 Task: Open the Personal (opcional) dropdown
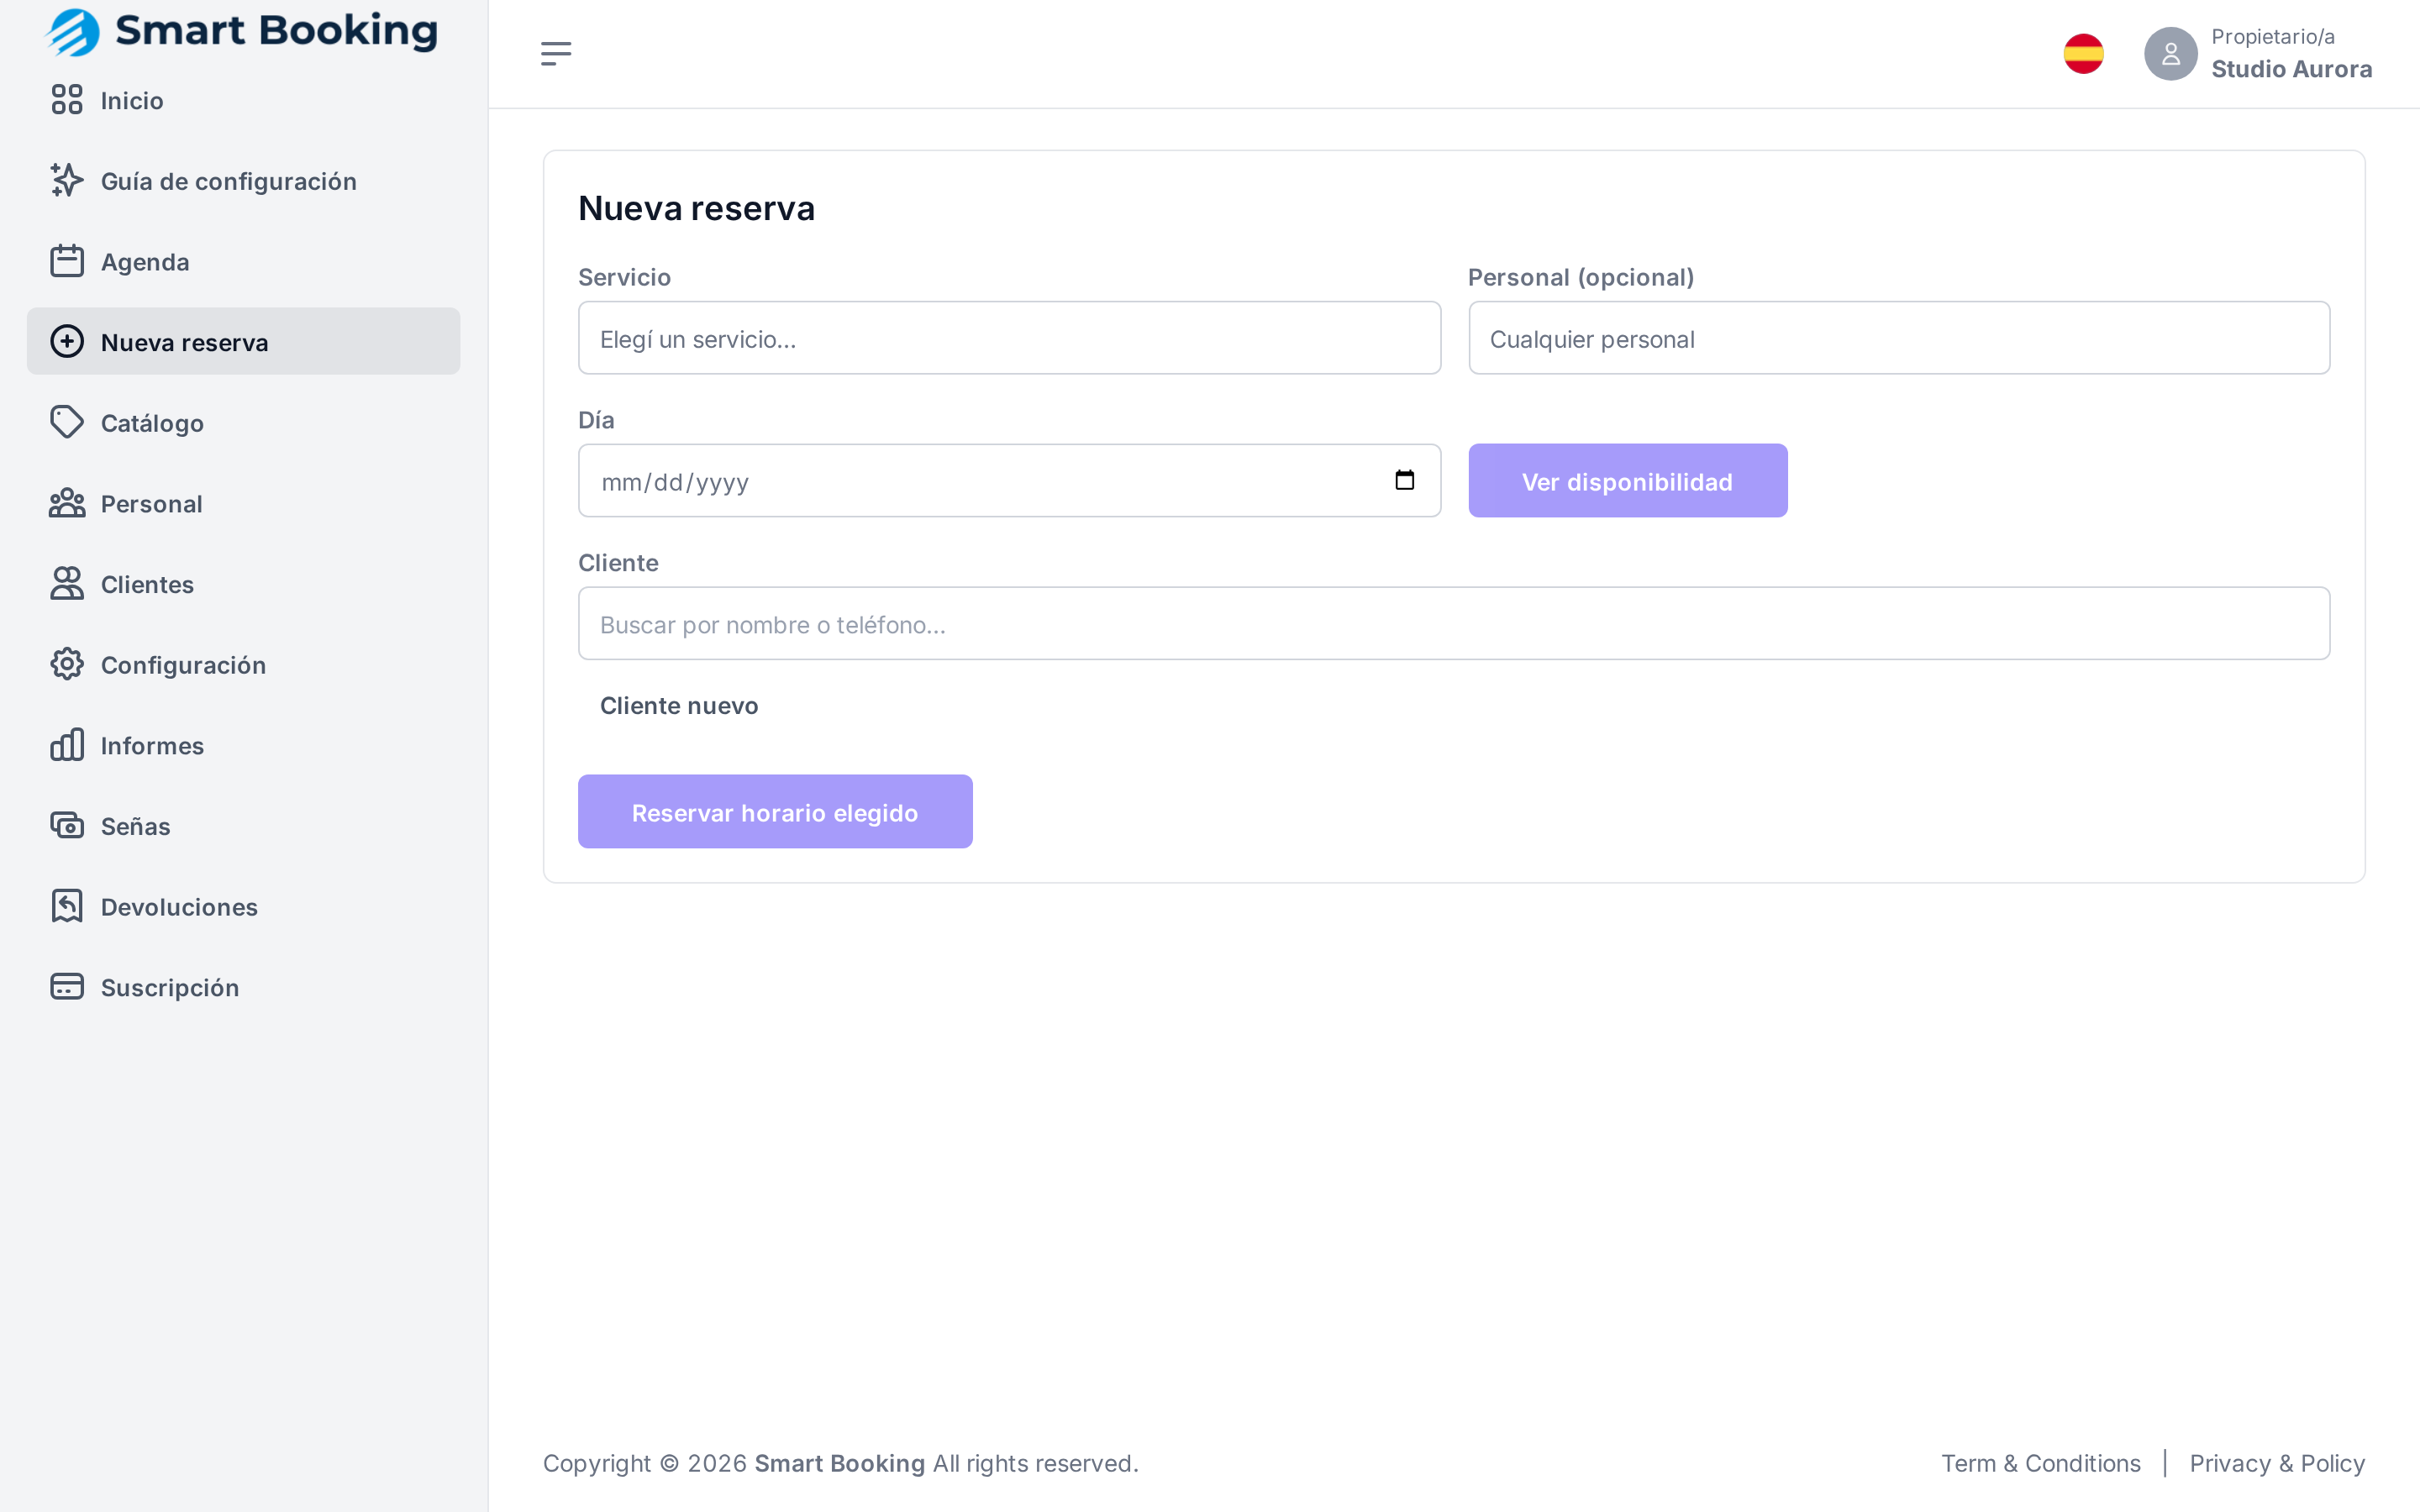(x=1899, y=339)
